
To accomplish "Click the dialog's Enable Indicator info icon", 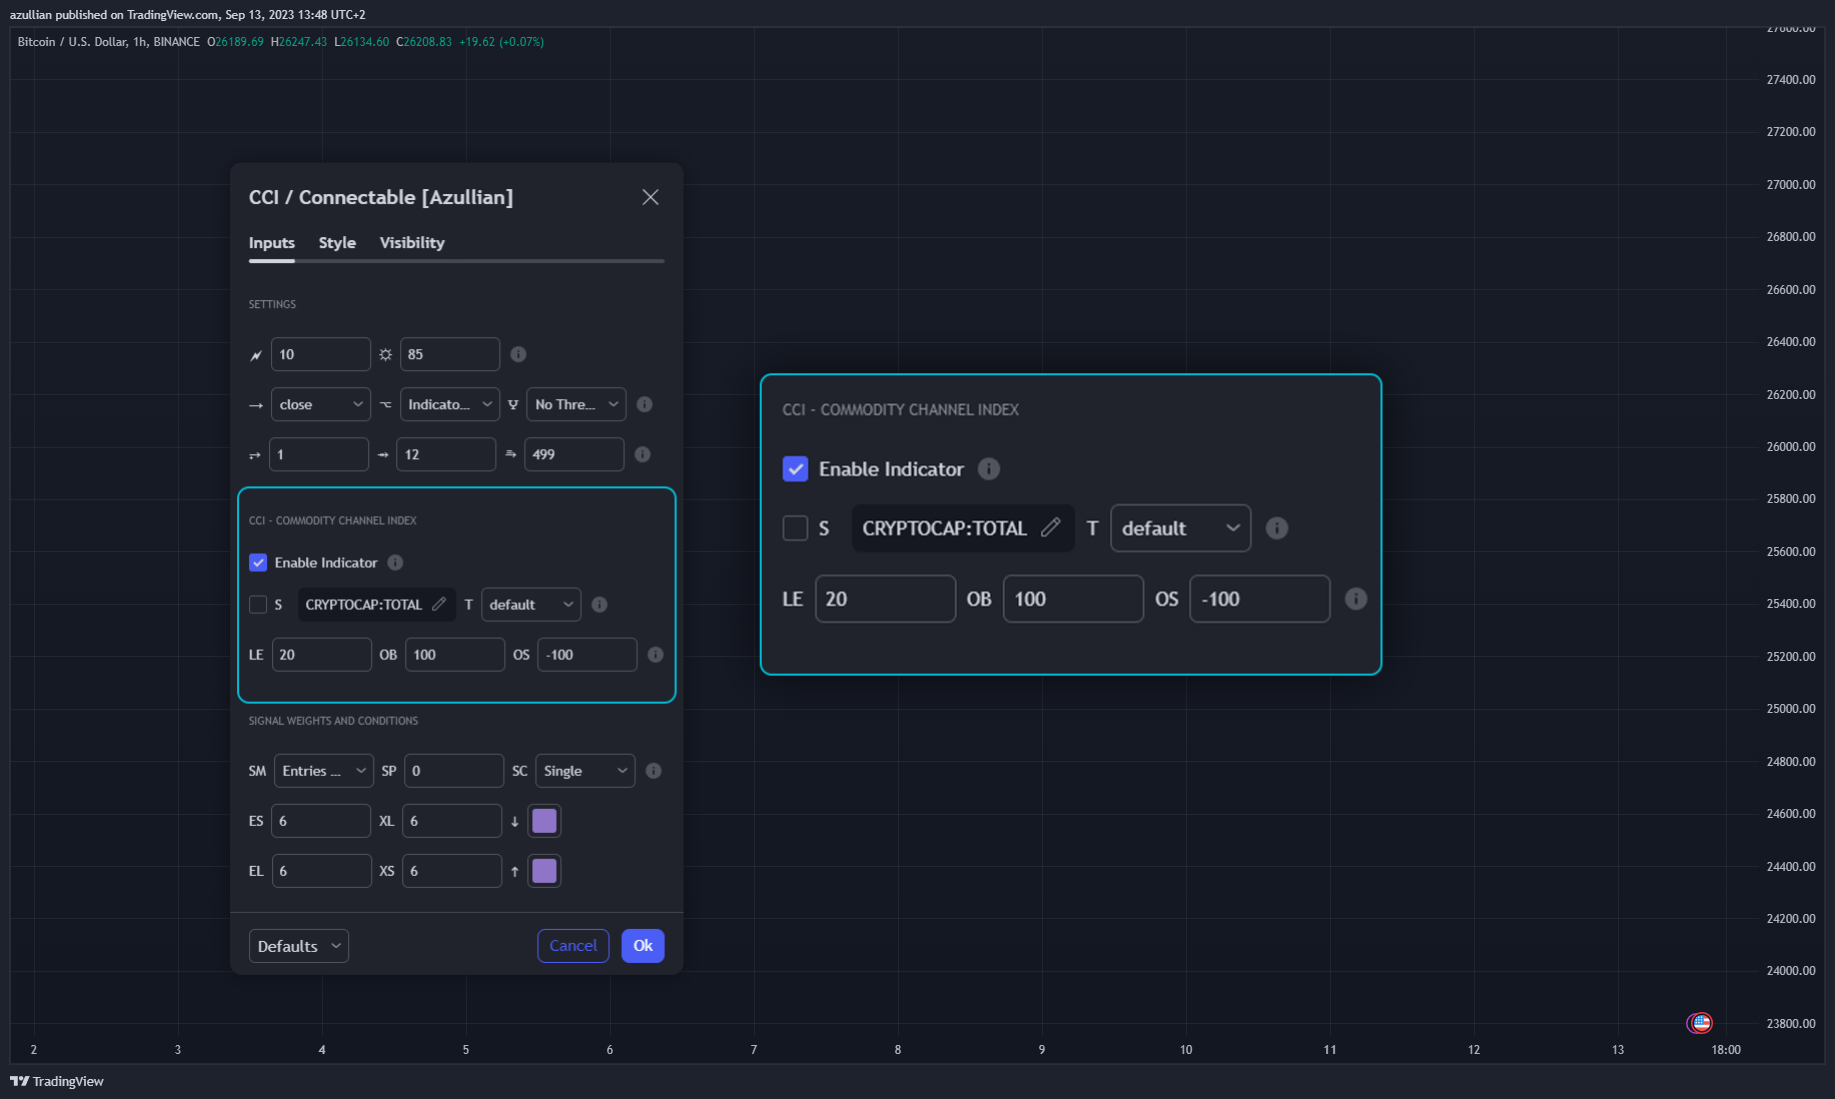I will click(395, 562).
